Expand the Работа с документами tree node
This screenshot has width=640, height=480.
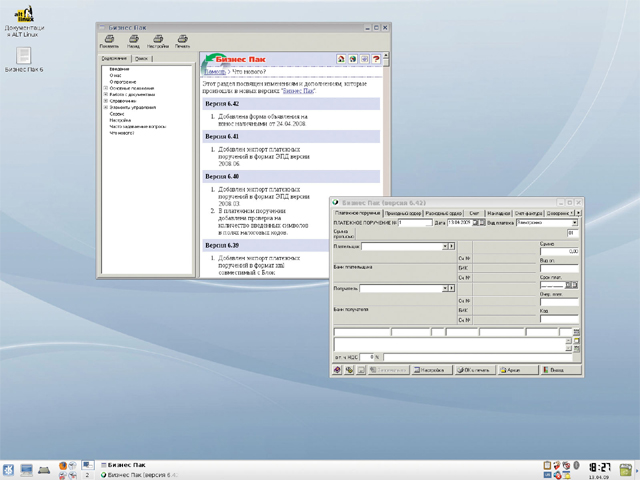pyautogui.click(x=106, y=94)
